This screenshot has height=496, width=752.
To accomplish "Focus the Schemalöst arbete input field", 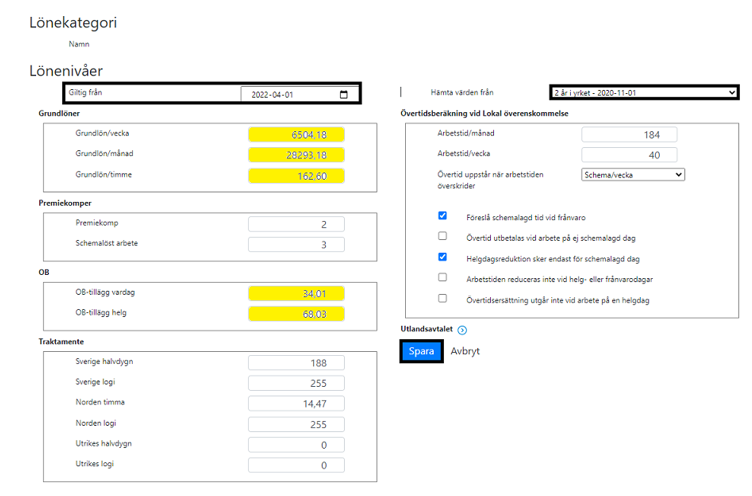I will point(296,245).
